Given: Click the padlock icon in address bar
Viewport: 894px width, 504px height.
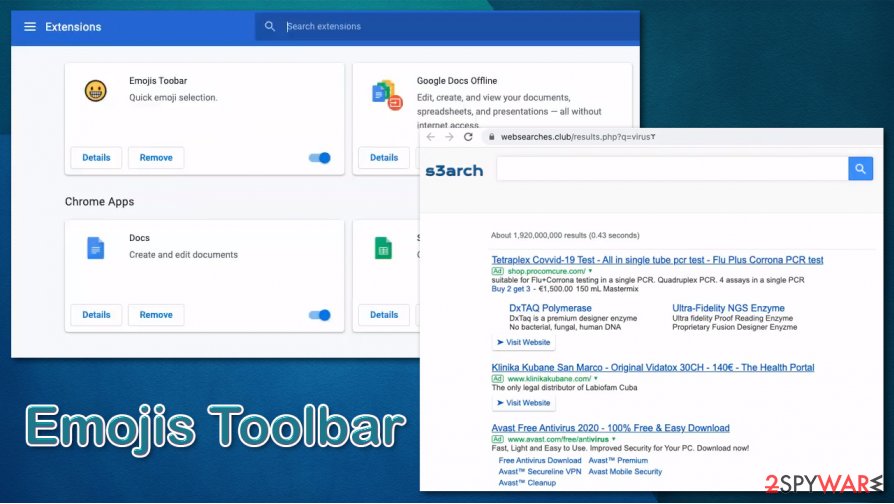Looking at the screenshot, I should coord(491,137).
